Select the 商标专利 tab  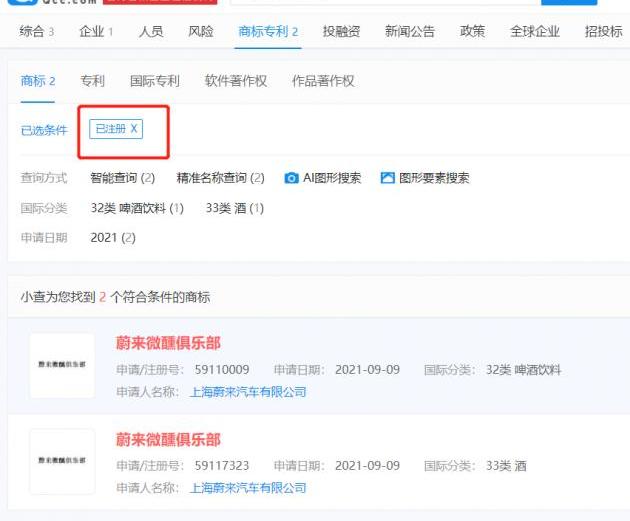(268, 31)
